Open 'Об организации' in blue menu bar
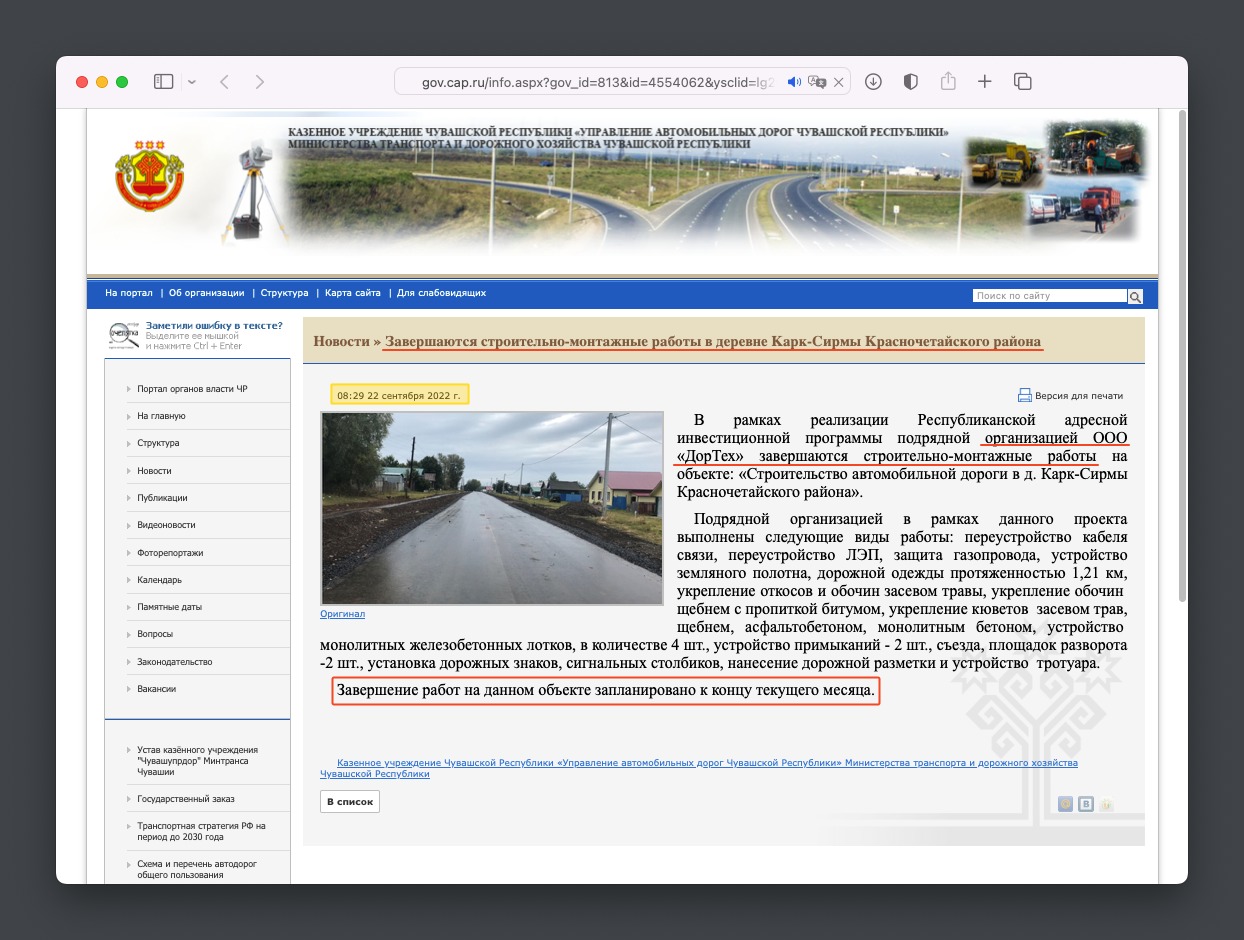1244x940 pixels. [206, 293]
